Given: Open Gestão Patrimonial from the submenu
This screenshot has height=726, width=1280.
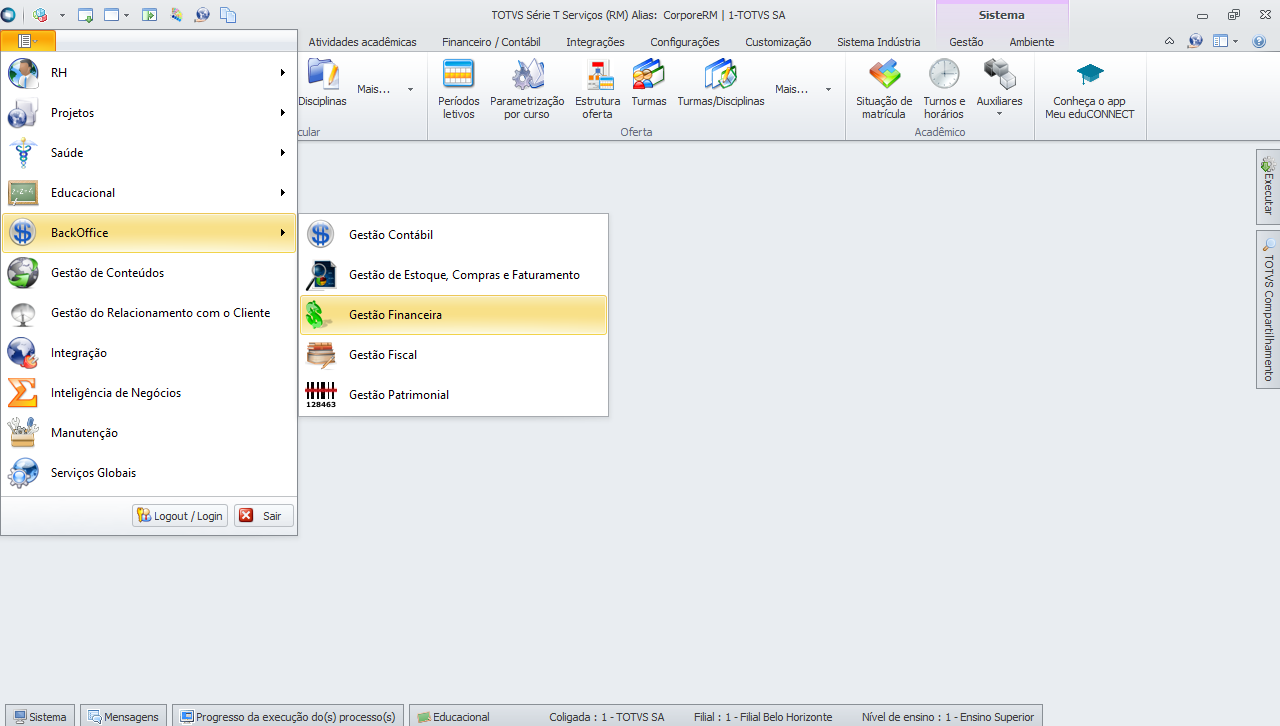Looking at the screenshot, I should 453,395.
